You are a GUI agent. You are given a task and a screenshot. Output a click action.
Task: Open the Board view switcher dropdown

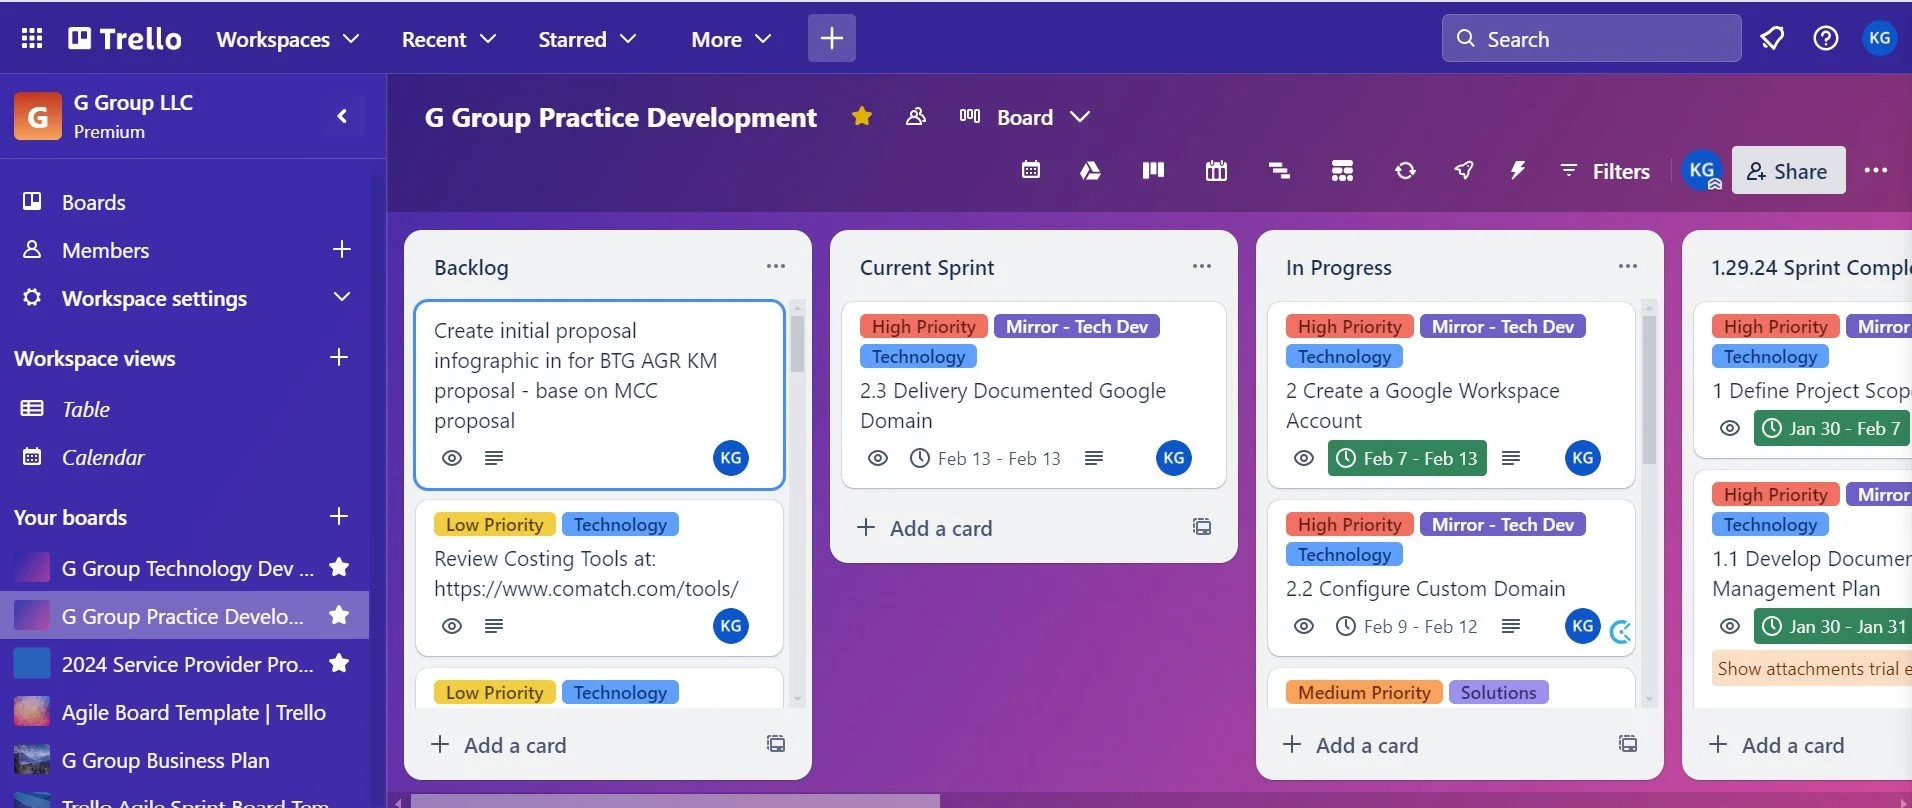point(1025,117)
